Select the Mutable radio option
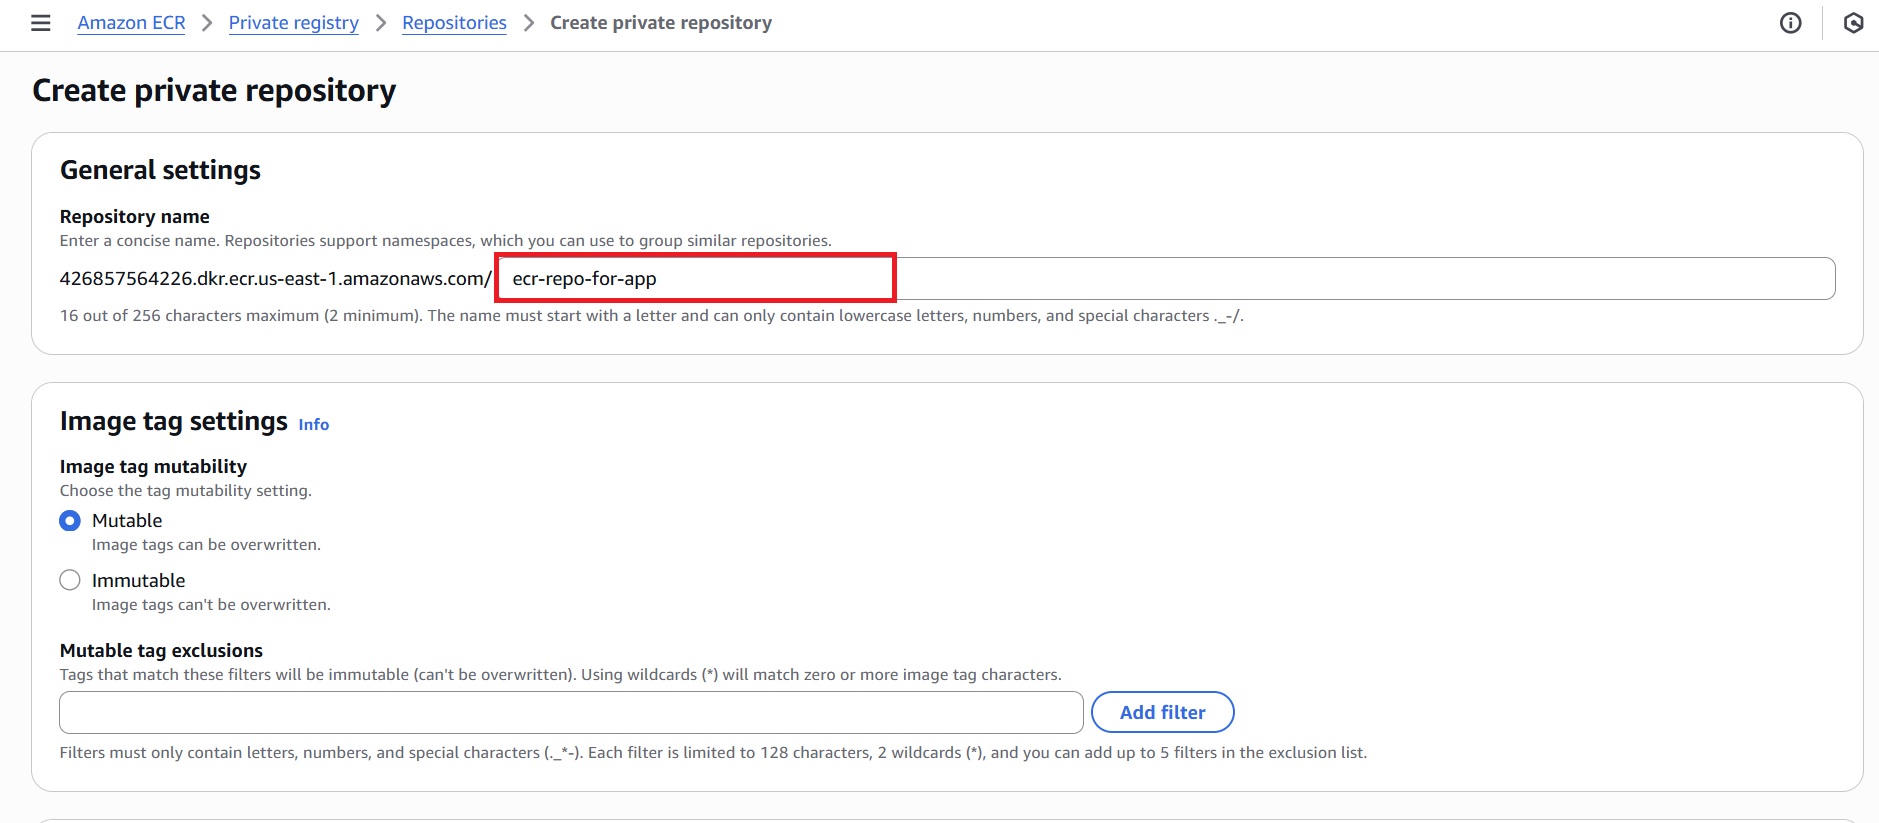The width and height of the screenshot is (1879, 823). [70, 521]
